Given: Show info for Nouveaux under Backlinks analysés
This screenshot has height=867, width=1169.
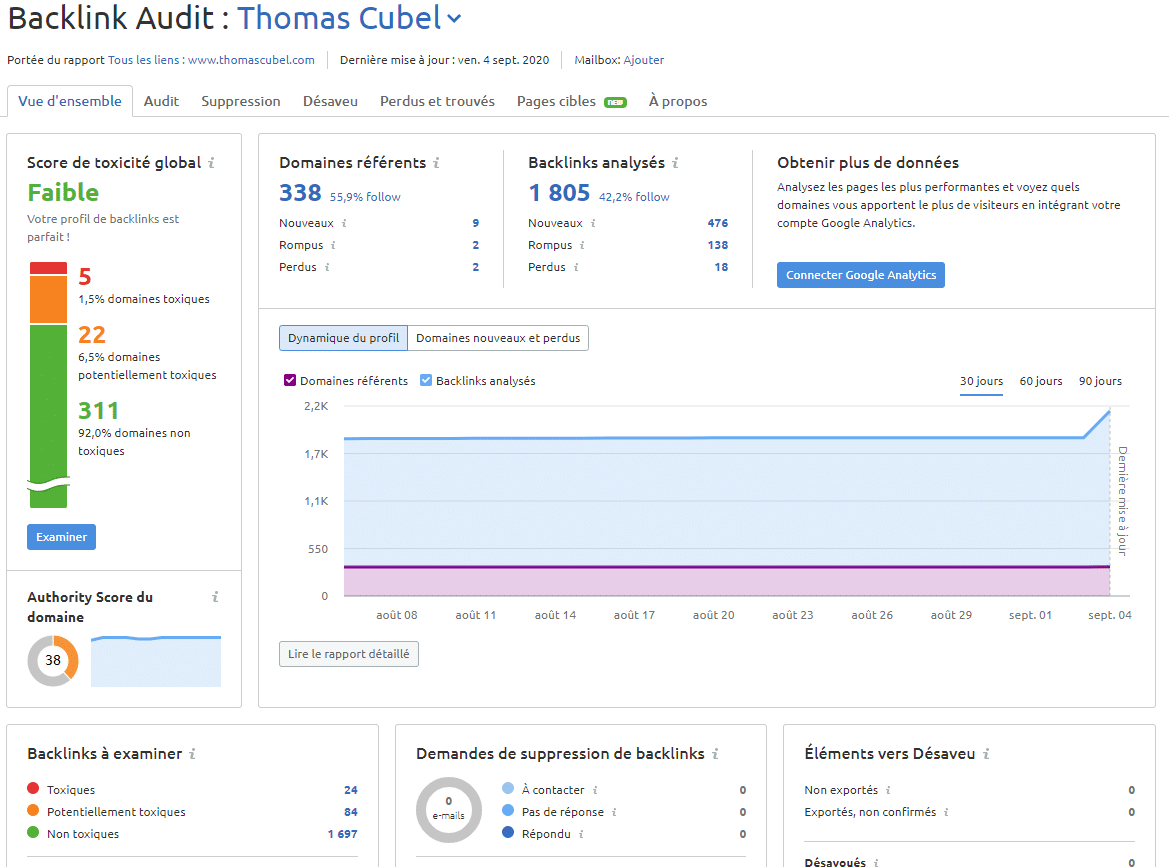Looking at the screenshot, I should (593, 223).
